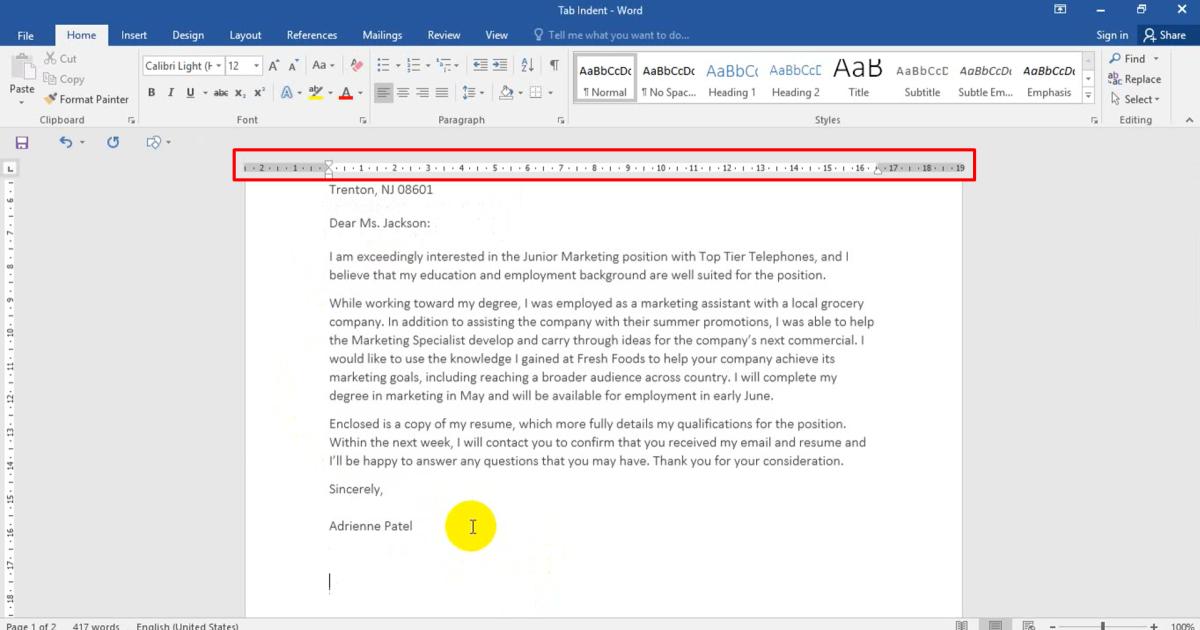Apply Text Effects glowing A
Image resolution: width=1200 pixels, height=630 pixels.
286,93
